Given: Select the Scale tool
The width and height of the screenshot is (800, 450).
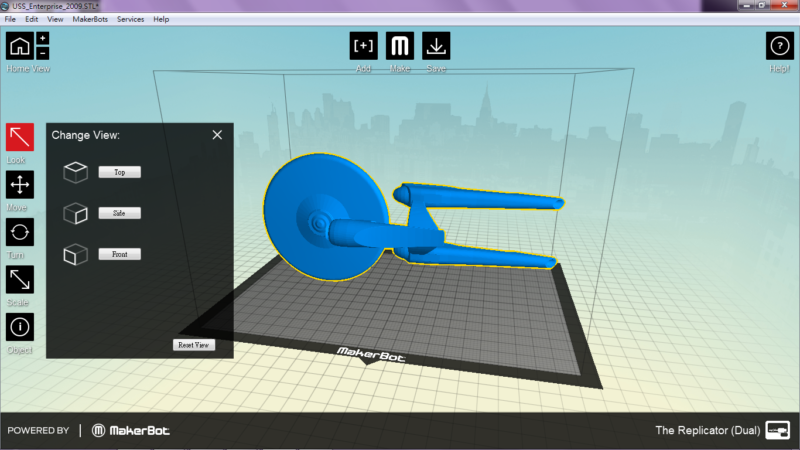Looking at the screenshot, I should (20, 280).
